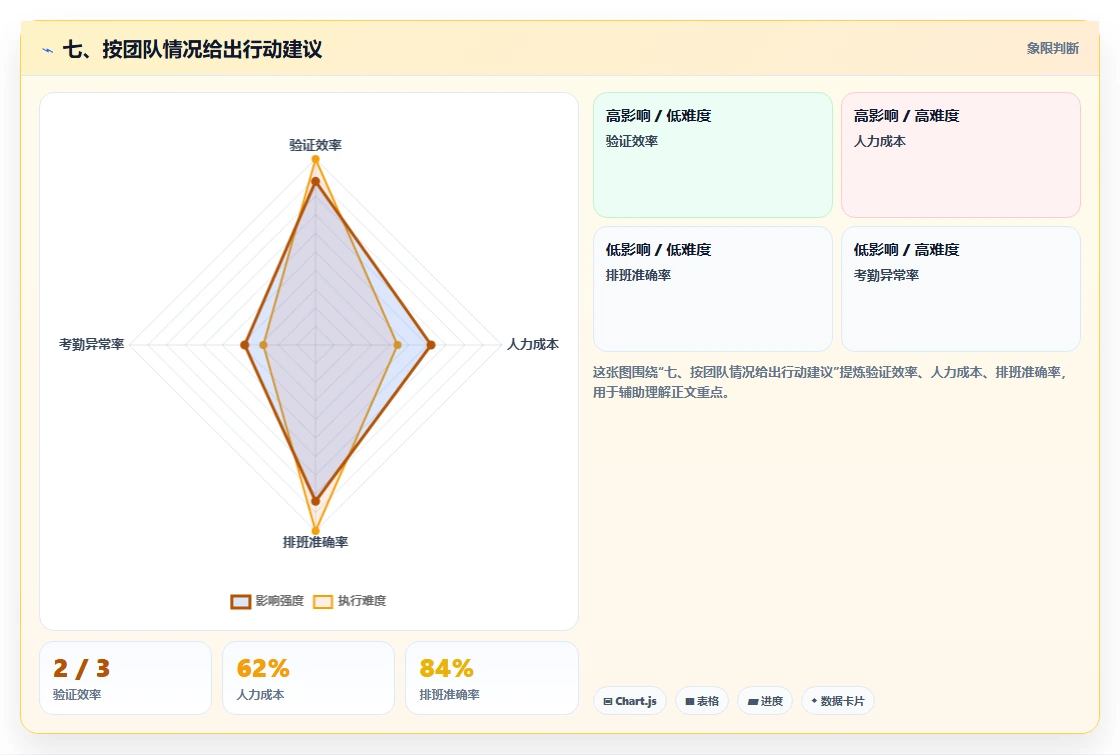Screen dimensions: 1120x755
Task: Click the Chart.js tag icon
Action: coord(608,701)
